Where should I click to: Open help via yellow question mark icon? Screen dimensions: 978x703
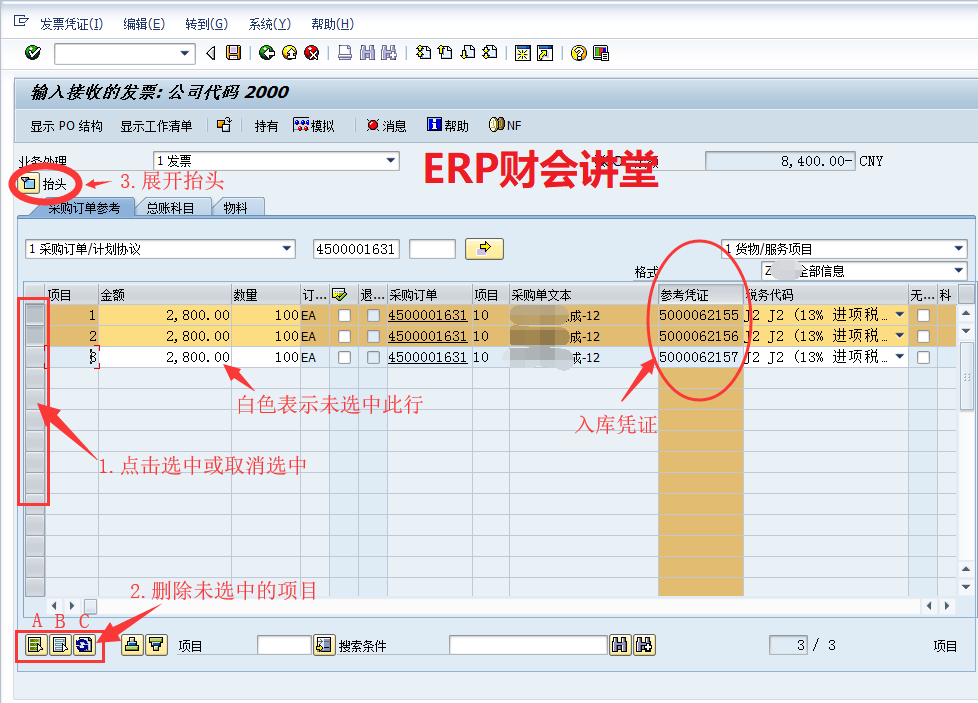(x=578, y=53)
